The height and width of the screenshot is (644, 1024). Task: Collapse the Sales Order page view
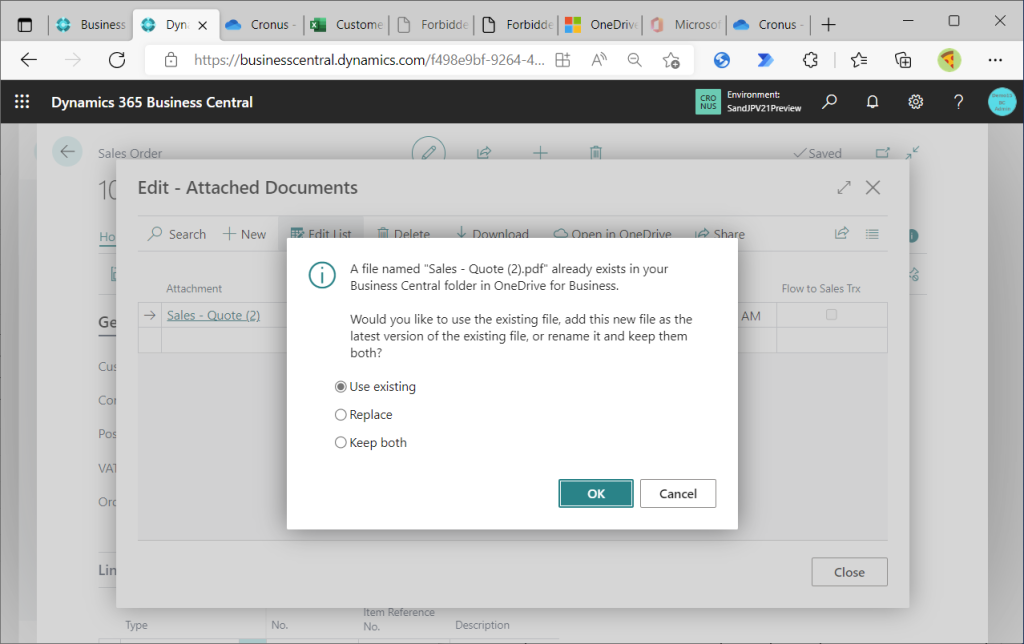[912, 152]
